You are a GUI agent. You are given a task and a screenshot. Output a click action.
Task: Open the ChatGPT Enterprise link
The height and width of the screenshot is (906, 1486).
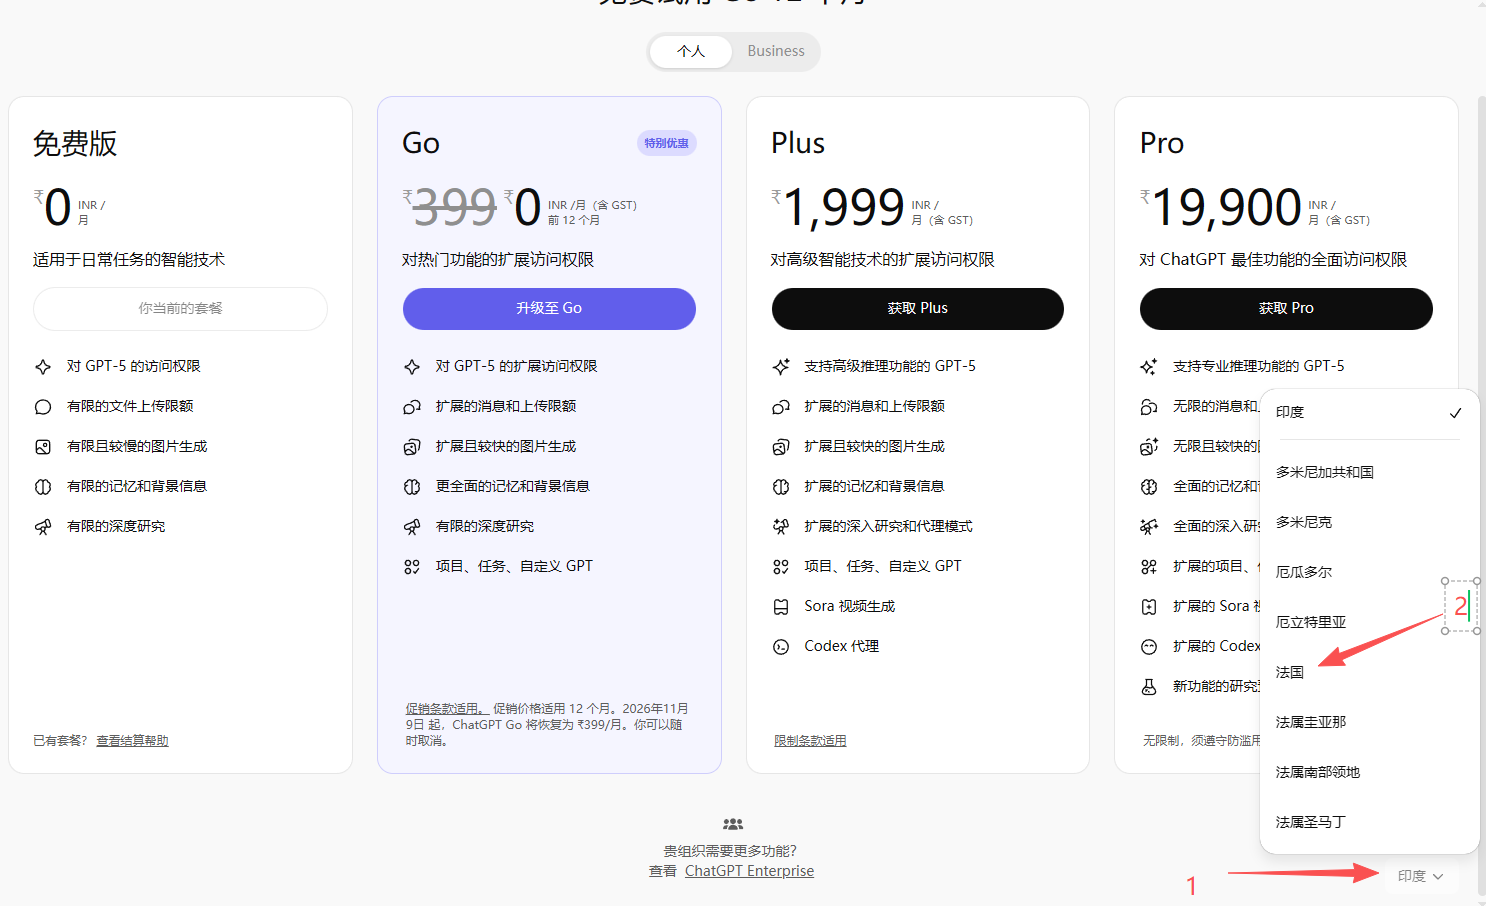pos(749,871)
